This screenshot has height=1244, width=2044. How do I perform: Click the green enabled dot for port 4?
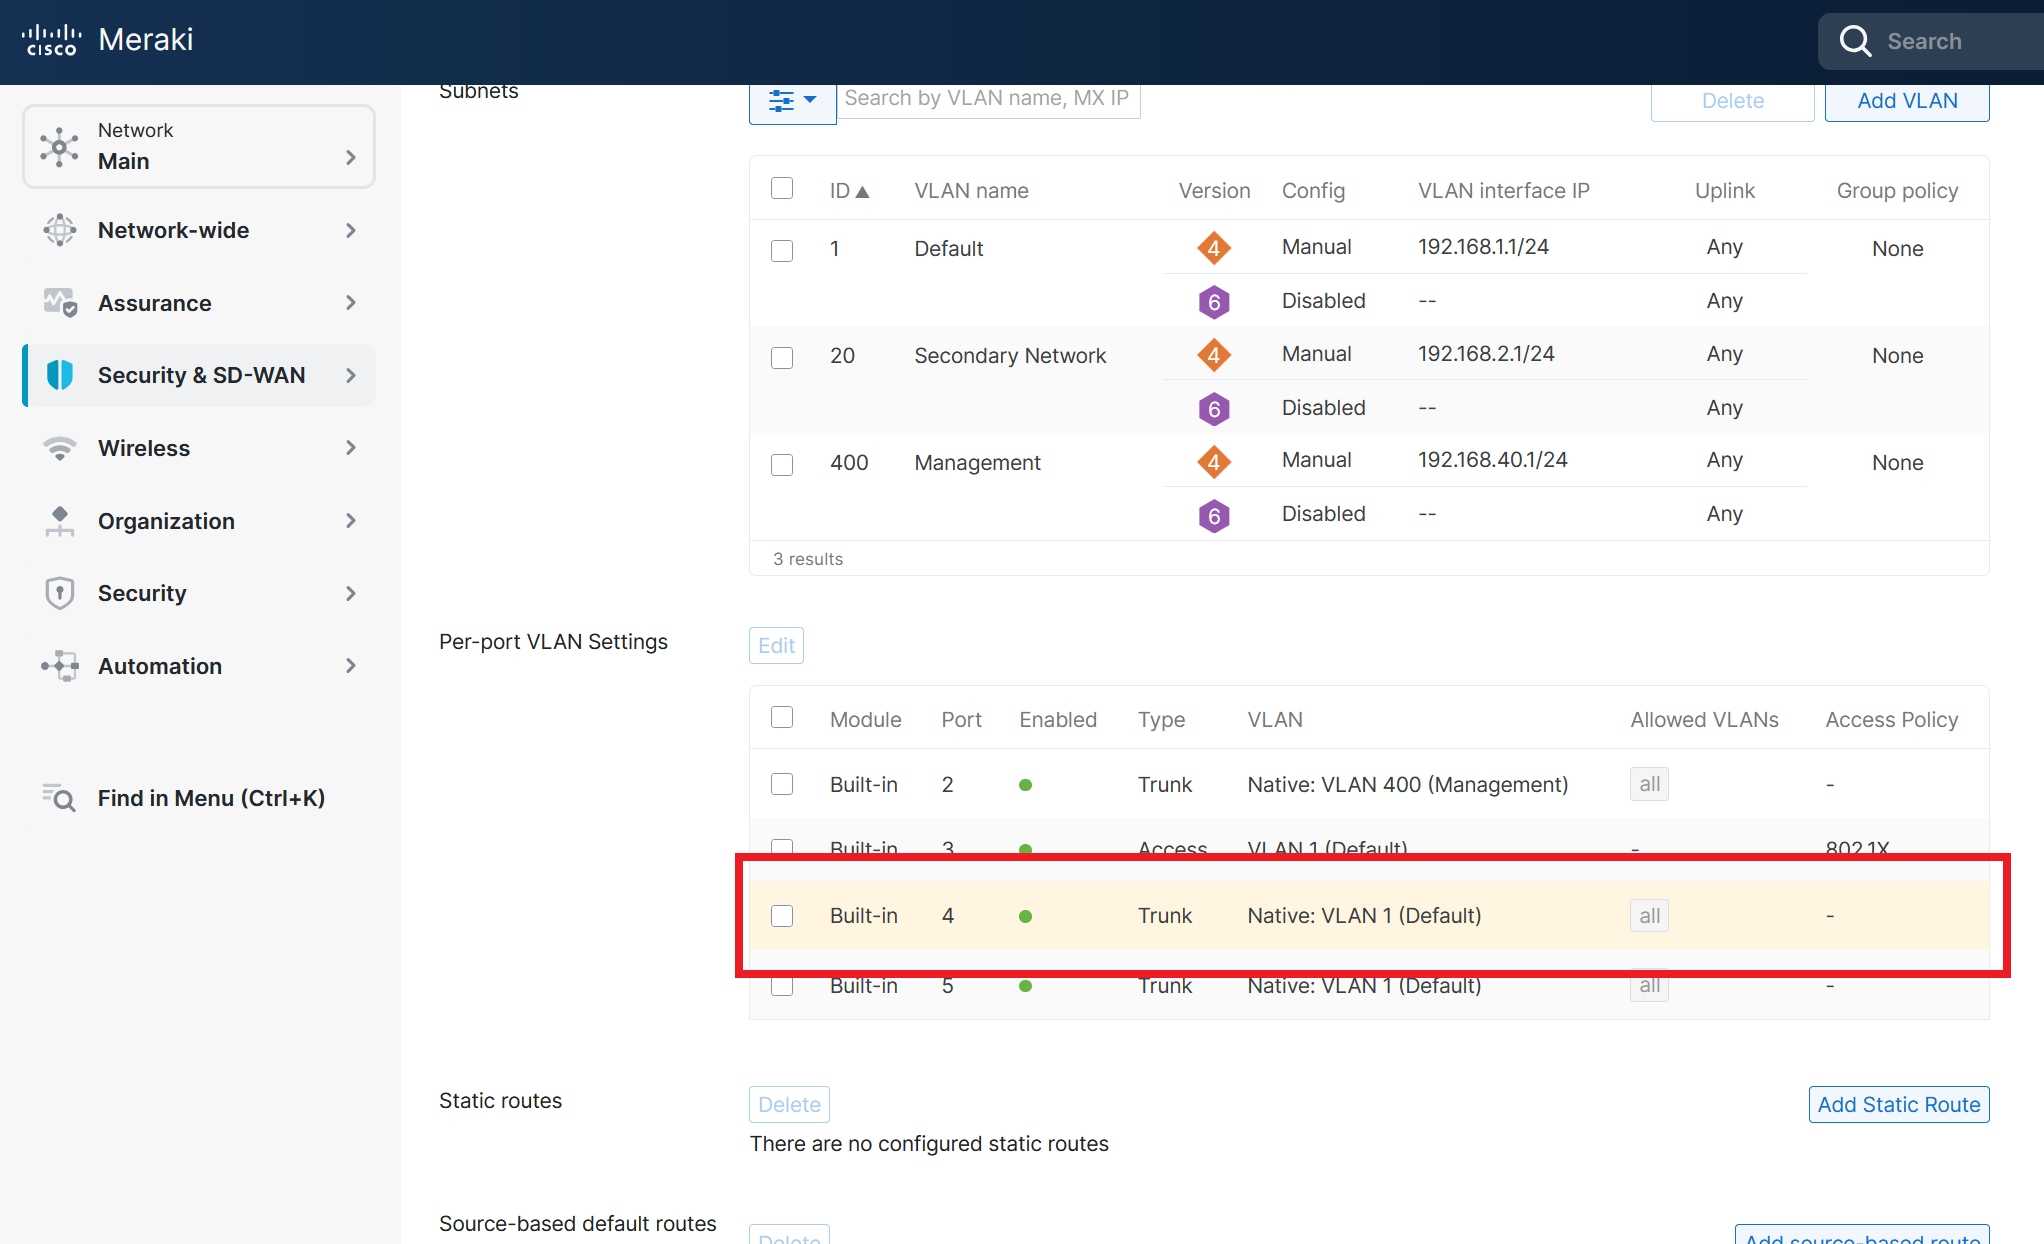point(1025,916)
